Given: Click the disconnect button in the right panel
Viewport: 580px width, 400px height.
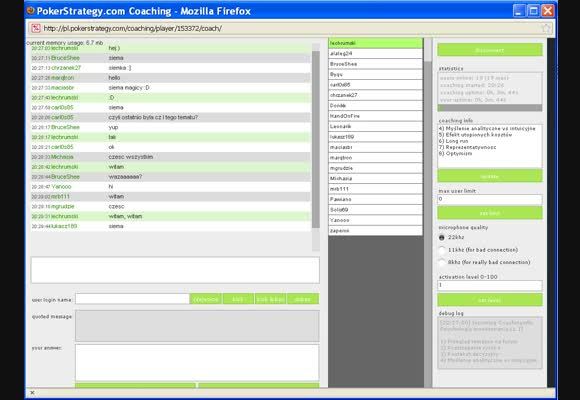Looking at the screenshot, I should click(490, 50).
